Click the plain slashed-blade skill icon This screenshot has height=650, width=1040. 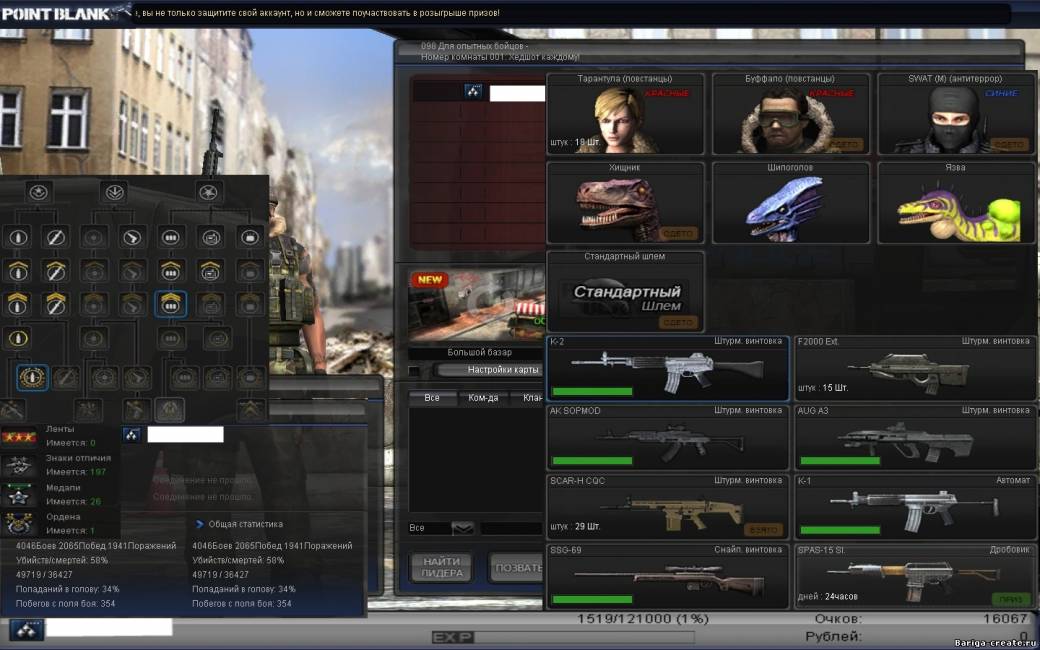click(56, 236)
